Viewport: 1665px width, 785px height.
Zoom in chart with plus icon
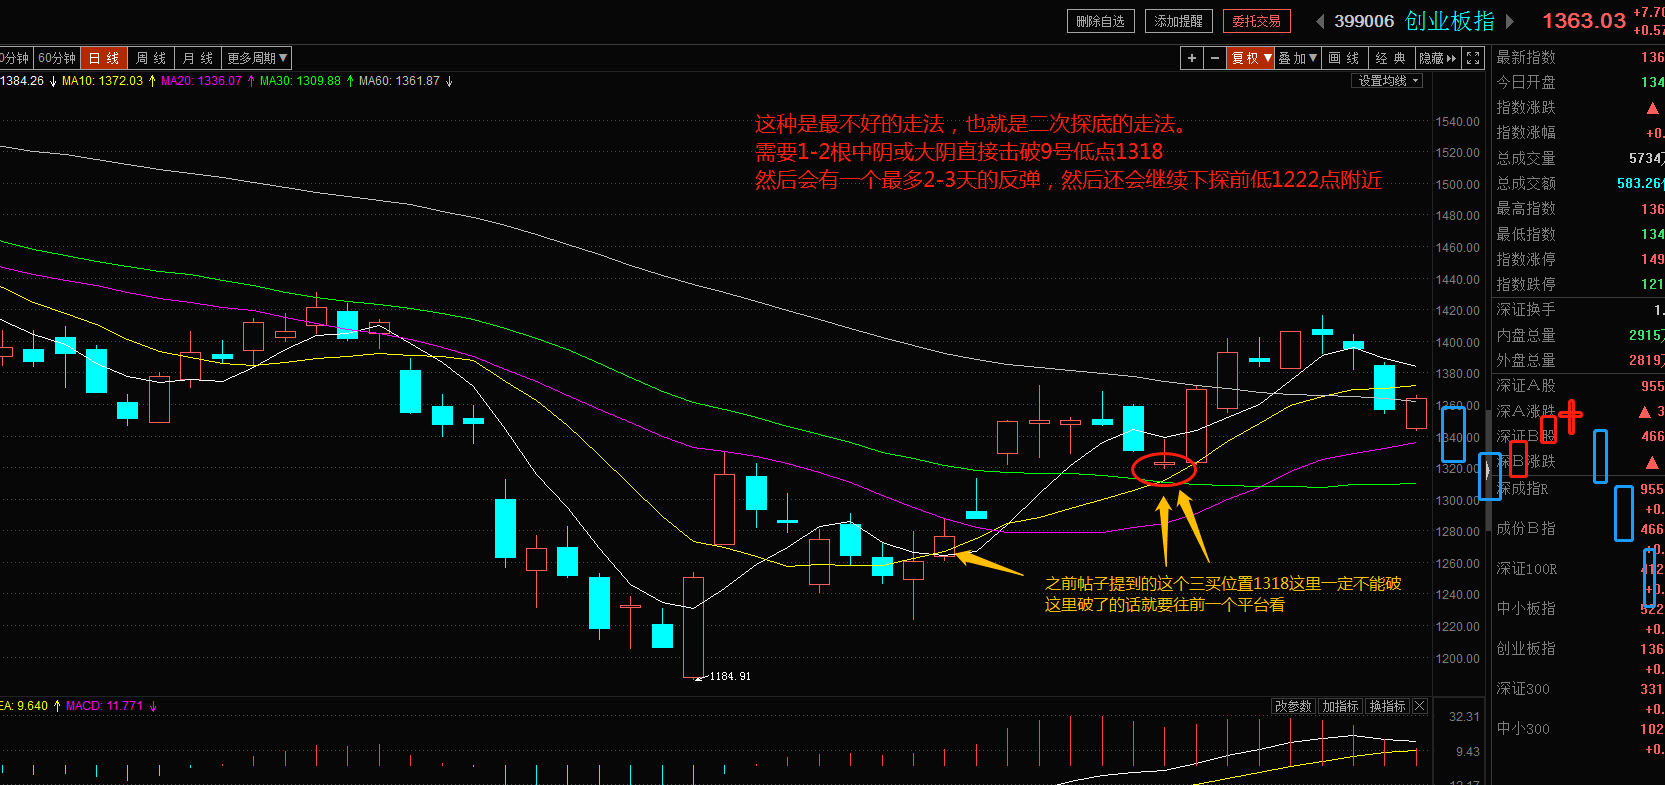(1192, 58)
